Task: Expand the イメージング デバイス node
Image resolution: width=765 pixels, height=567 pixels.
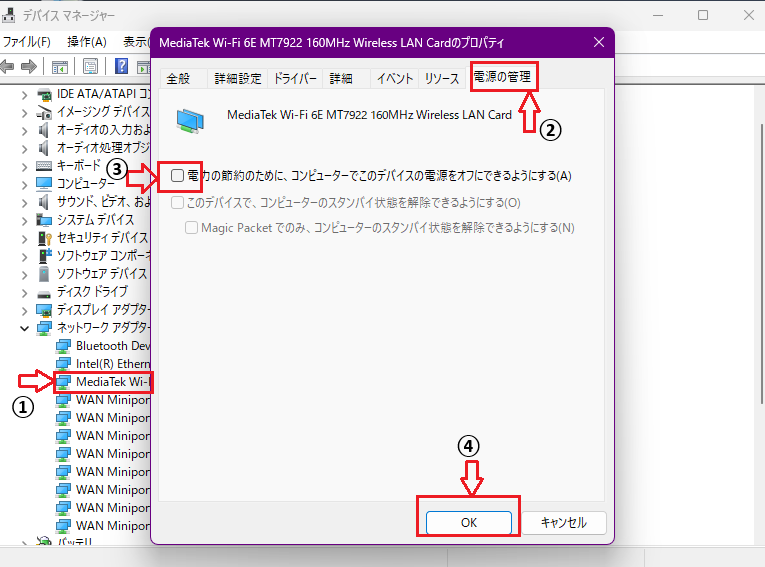Action: (x=24, y=113)
